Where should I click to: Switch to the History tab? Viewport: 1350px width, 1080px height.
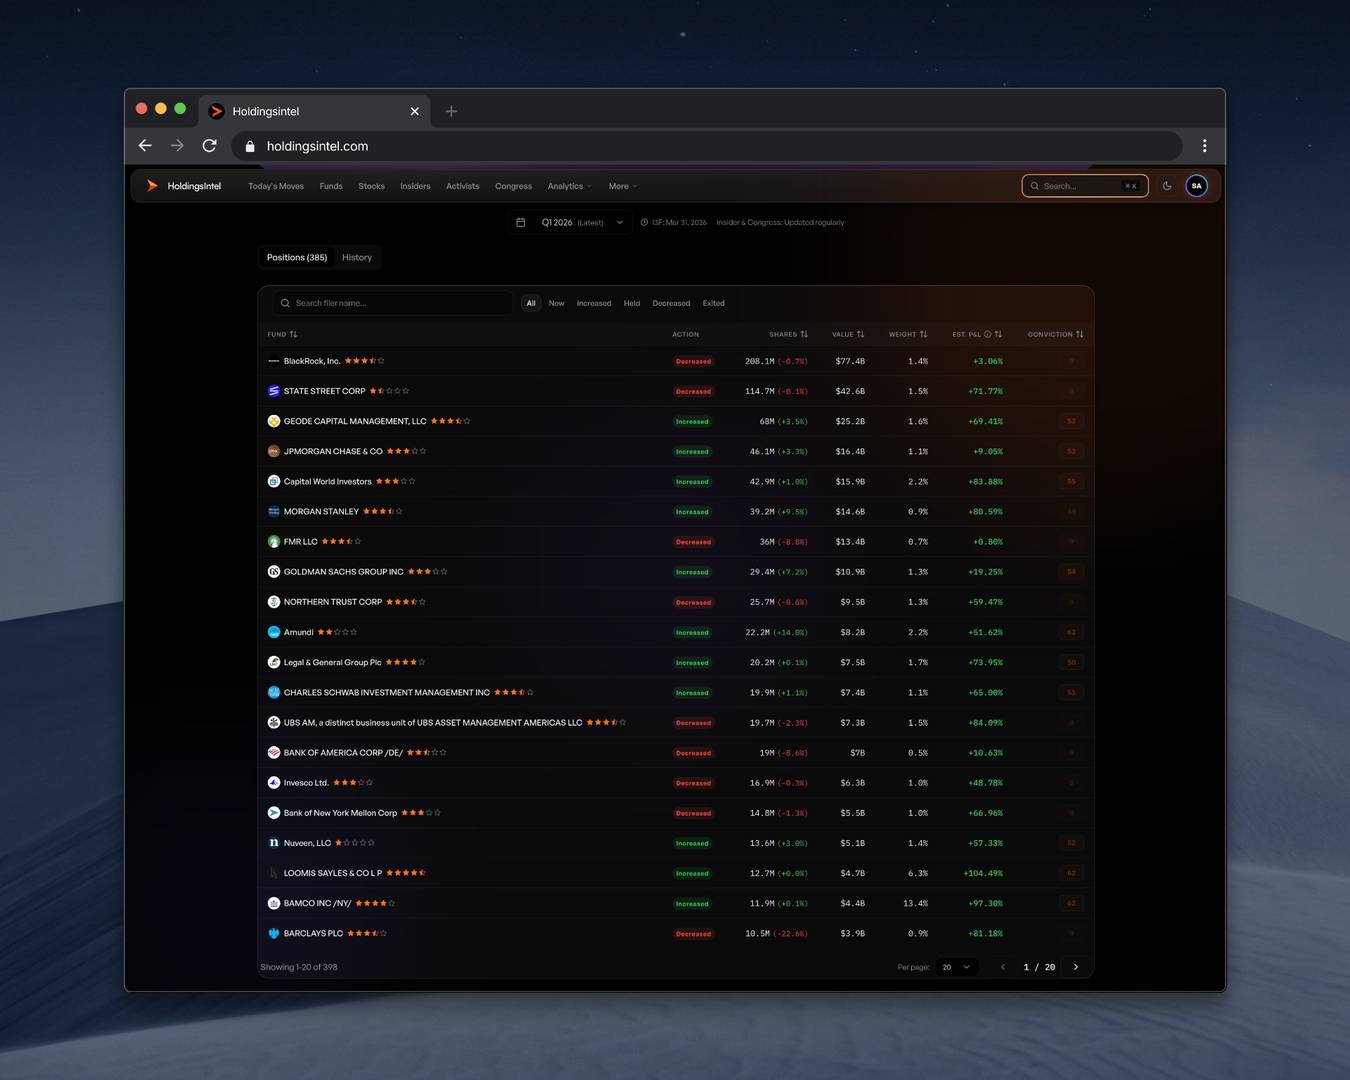point(357,257)
